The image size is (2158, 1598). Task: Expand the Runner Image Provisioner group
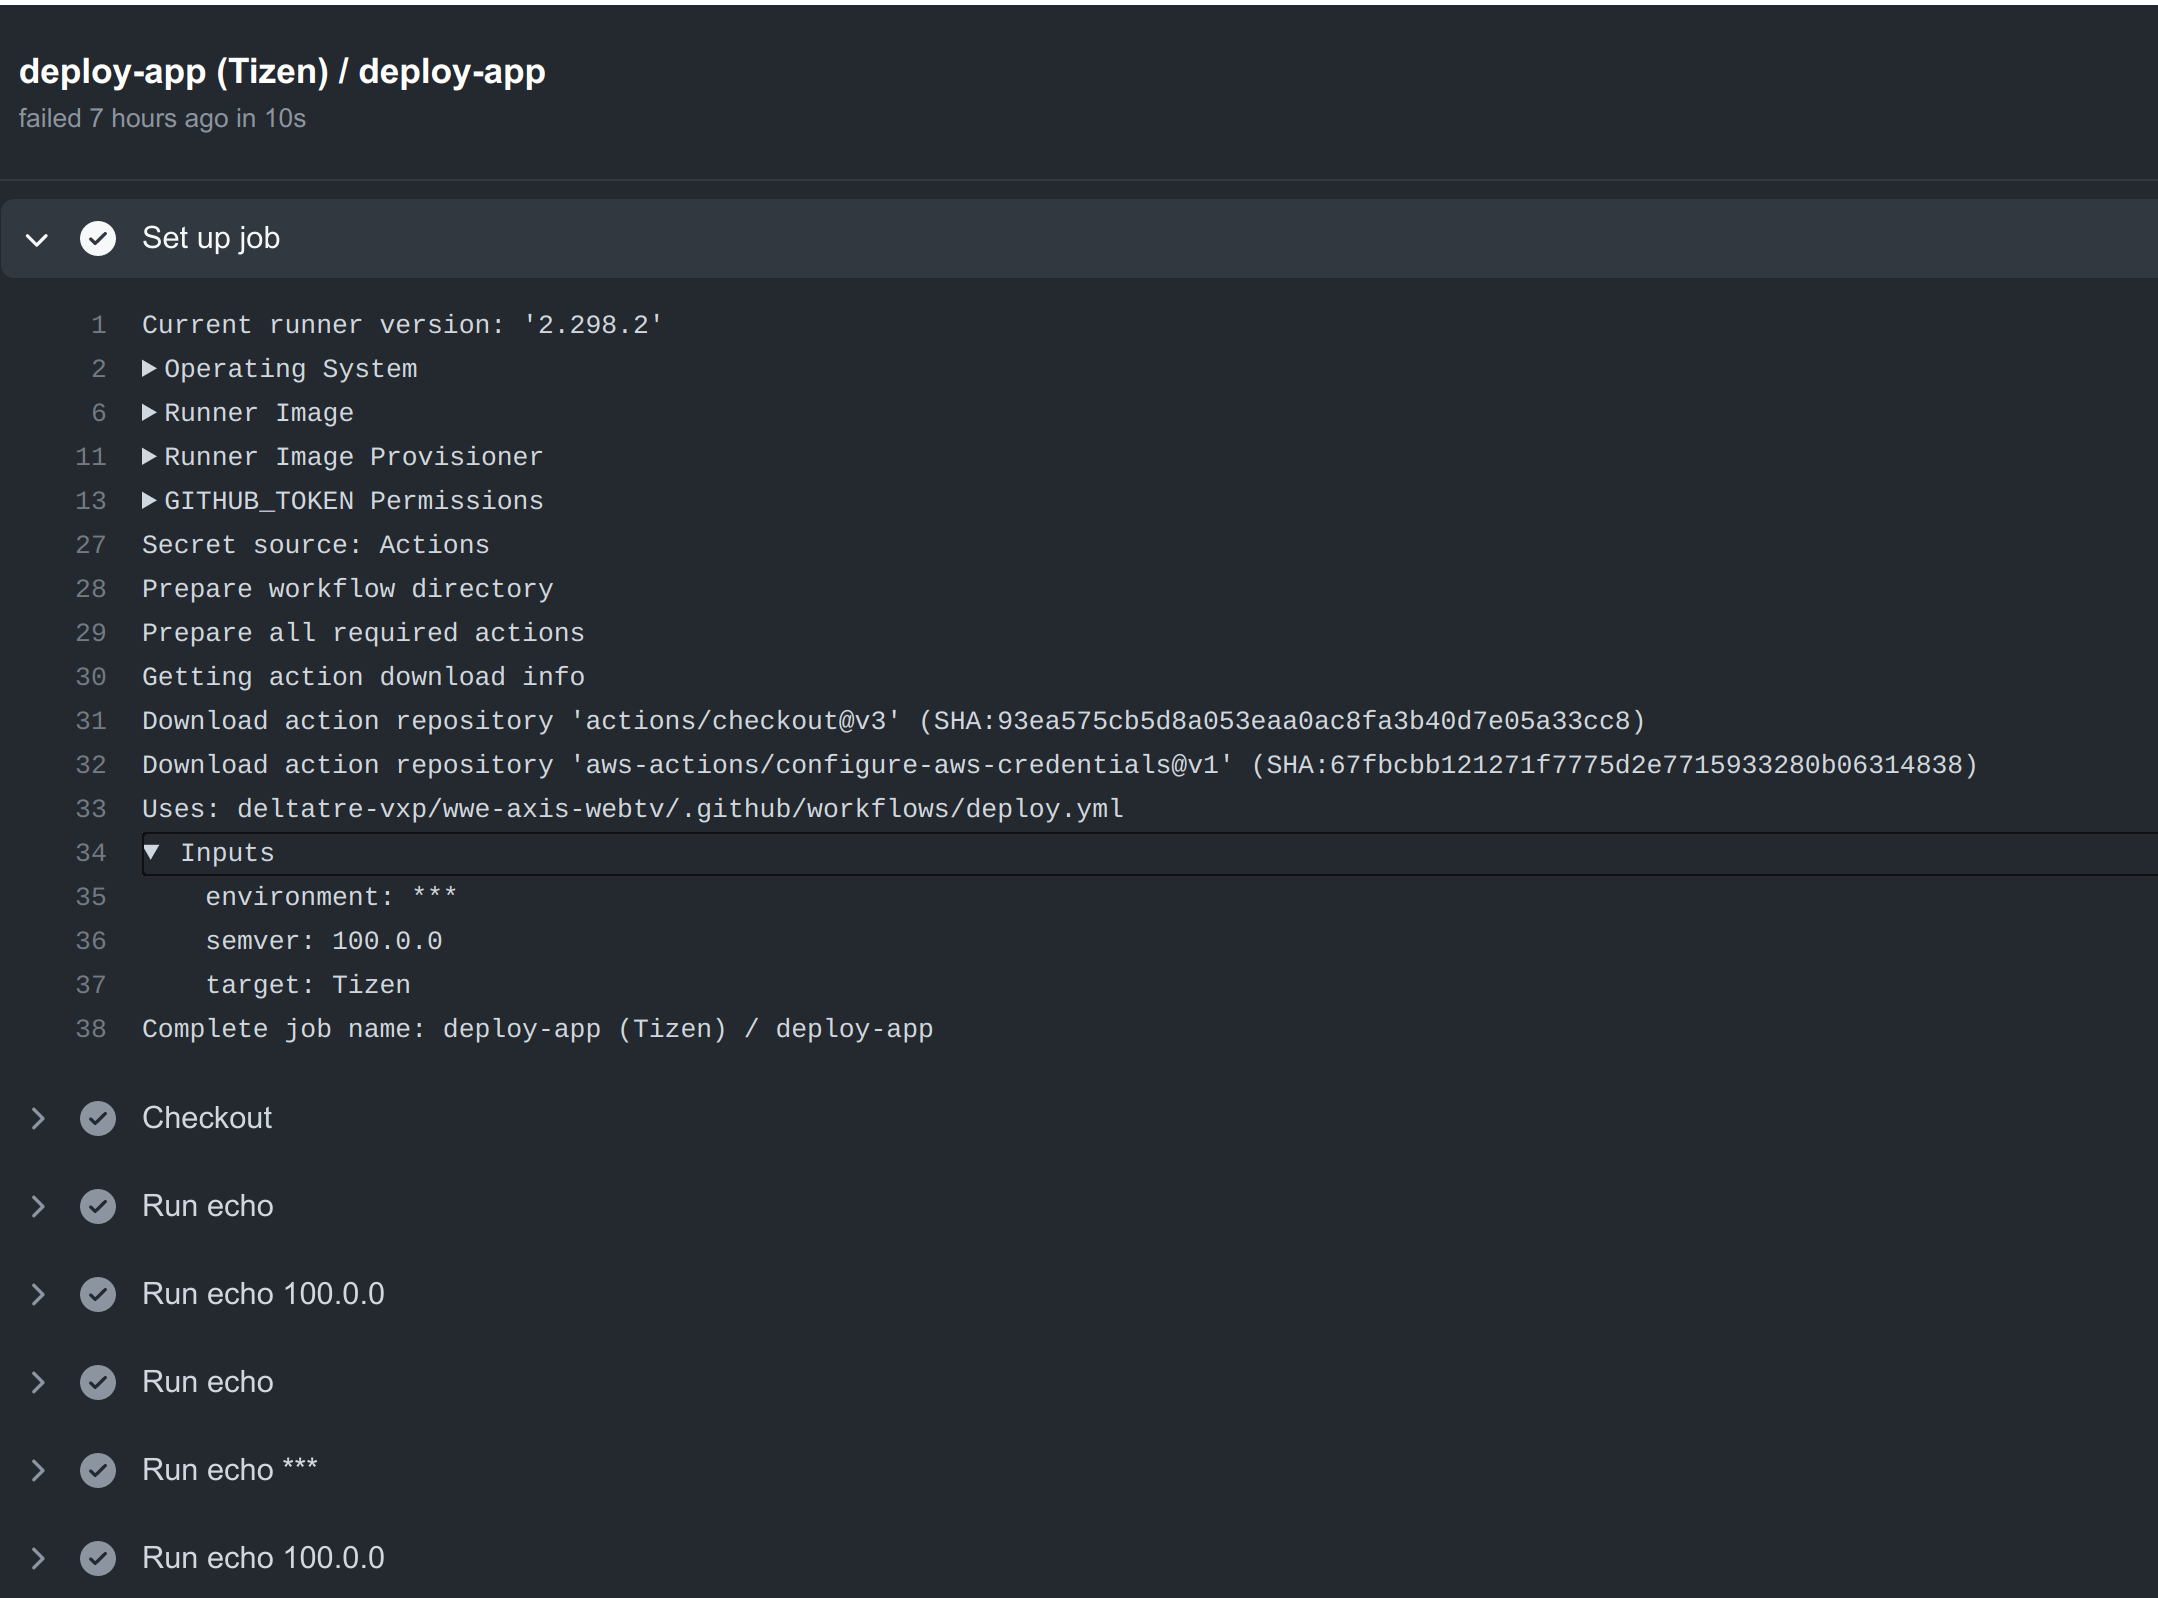click(x=150, y=456)
